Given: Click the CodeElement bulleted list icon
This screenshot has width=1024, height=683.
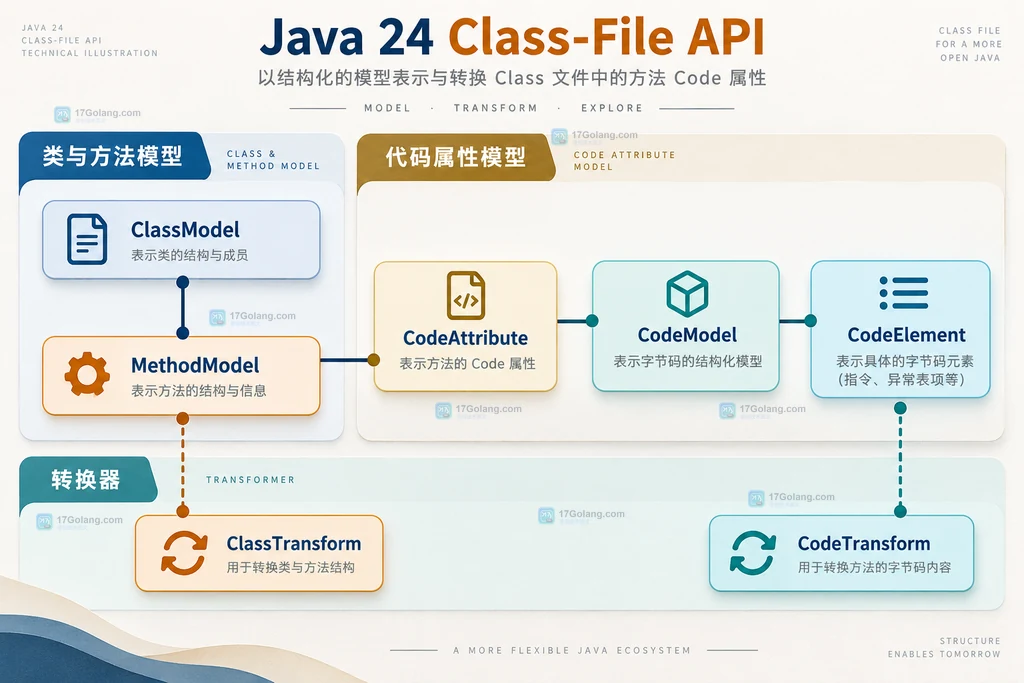Looking at the screenshot, I should 903,293.
